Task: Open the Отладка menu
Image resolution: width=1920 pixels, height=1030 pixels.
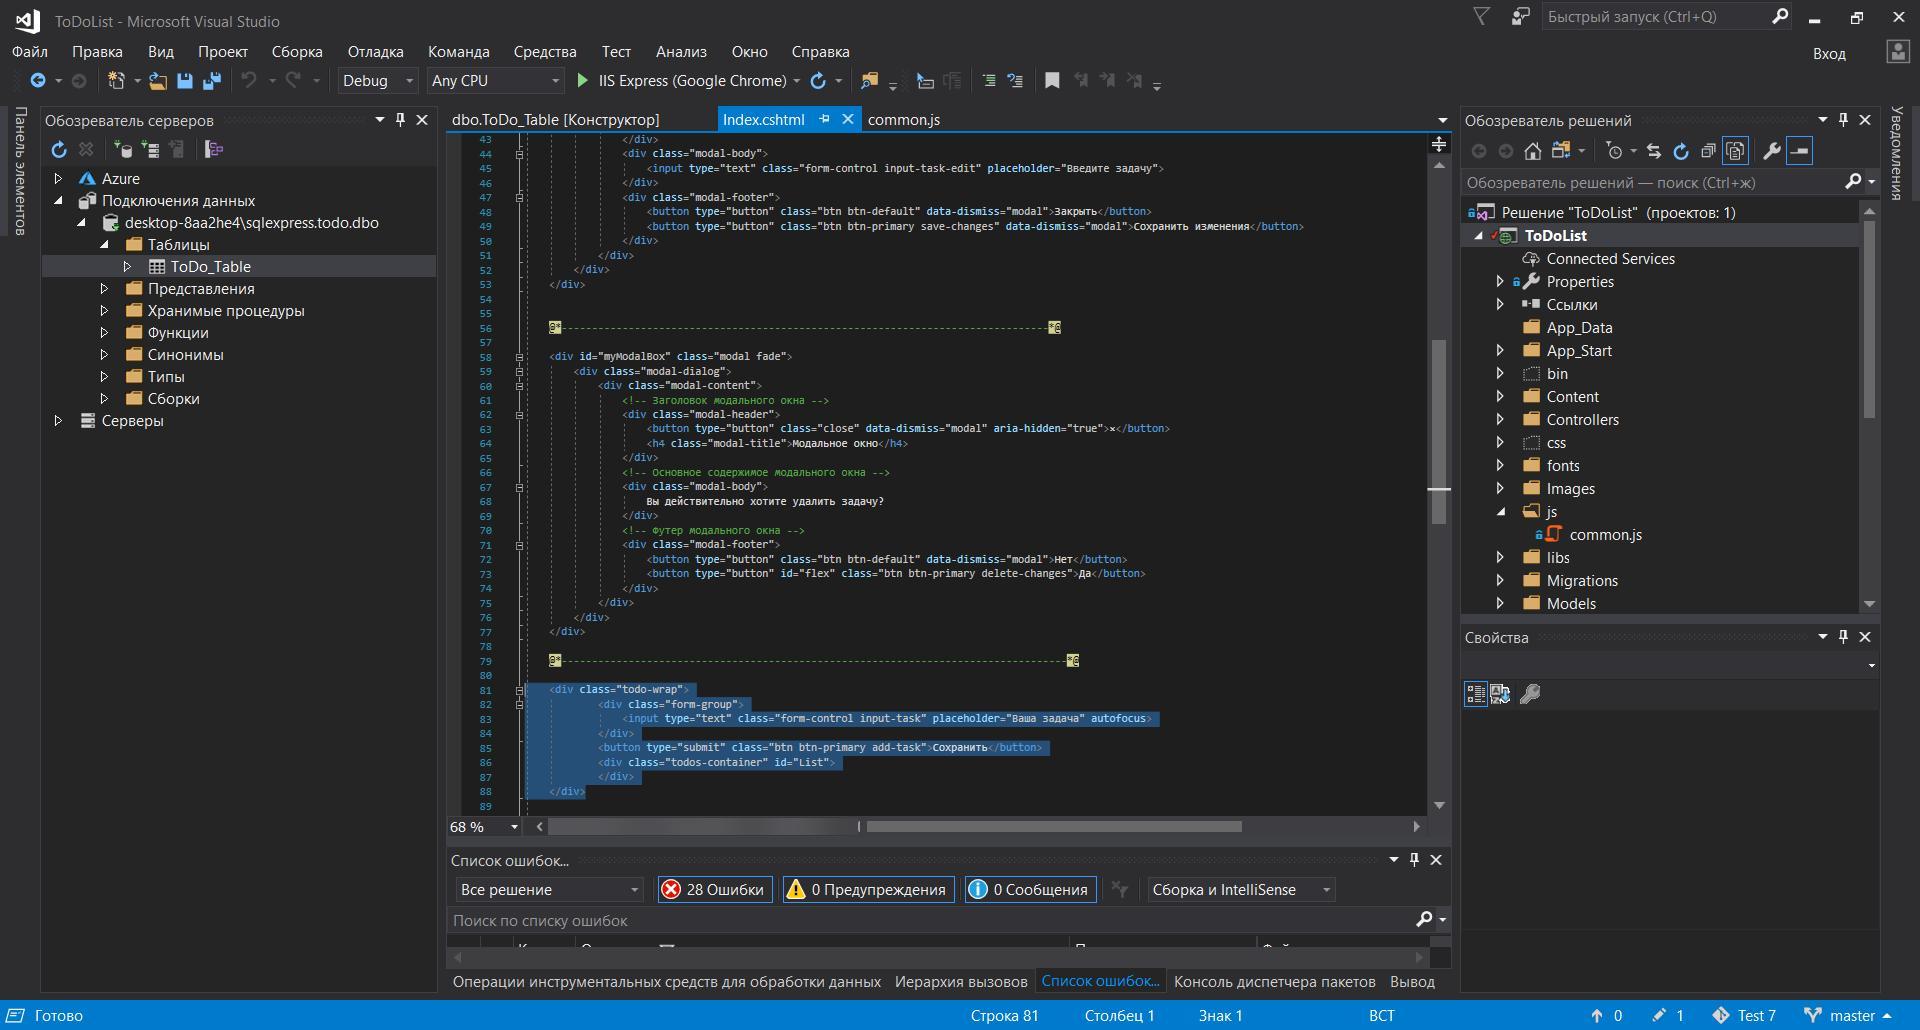Action: click(x=375, y=52)
